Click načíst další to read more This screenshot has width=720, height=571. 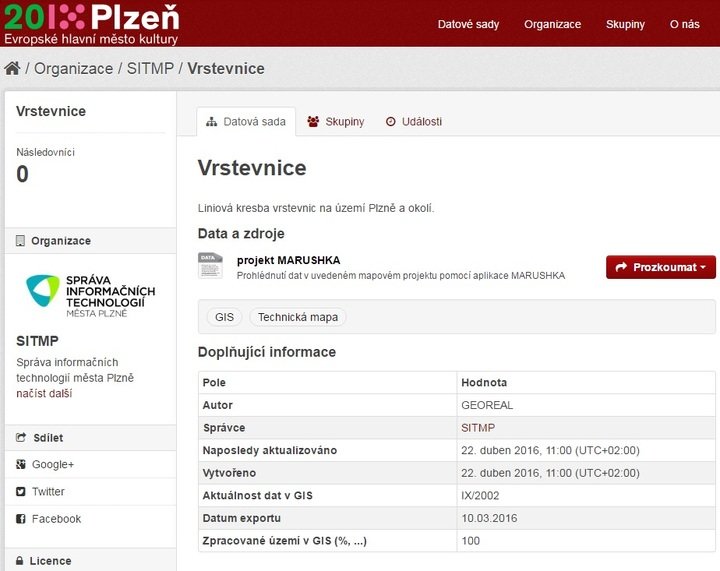tap(44, 393)
